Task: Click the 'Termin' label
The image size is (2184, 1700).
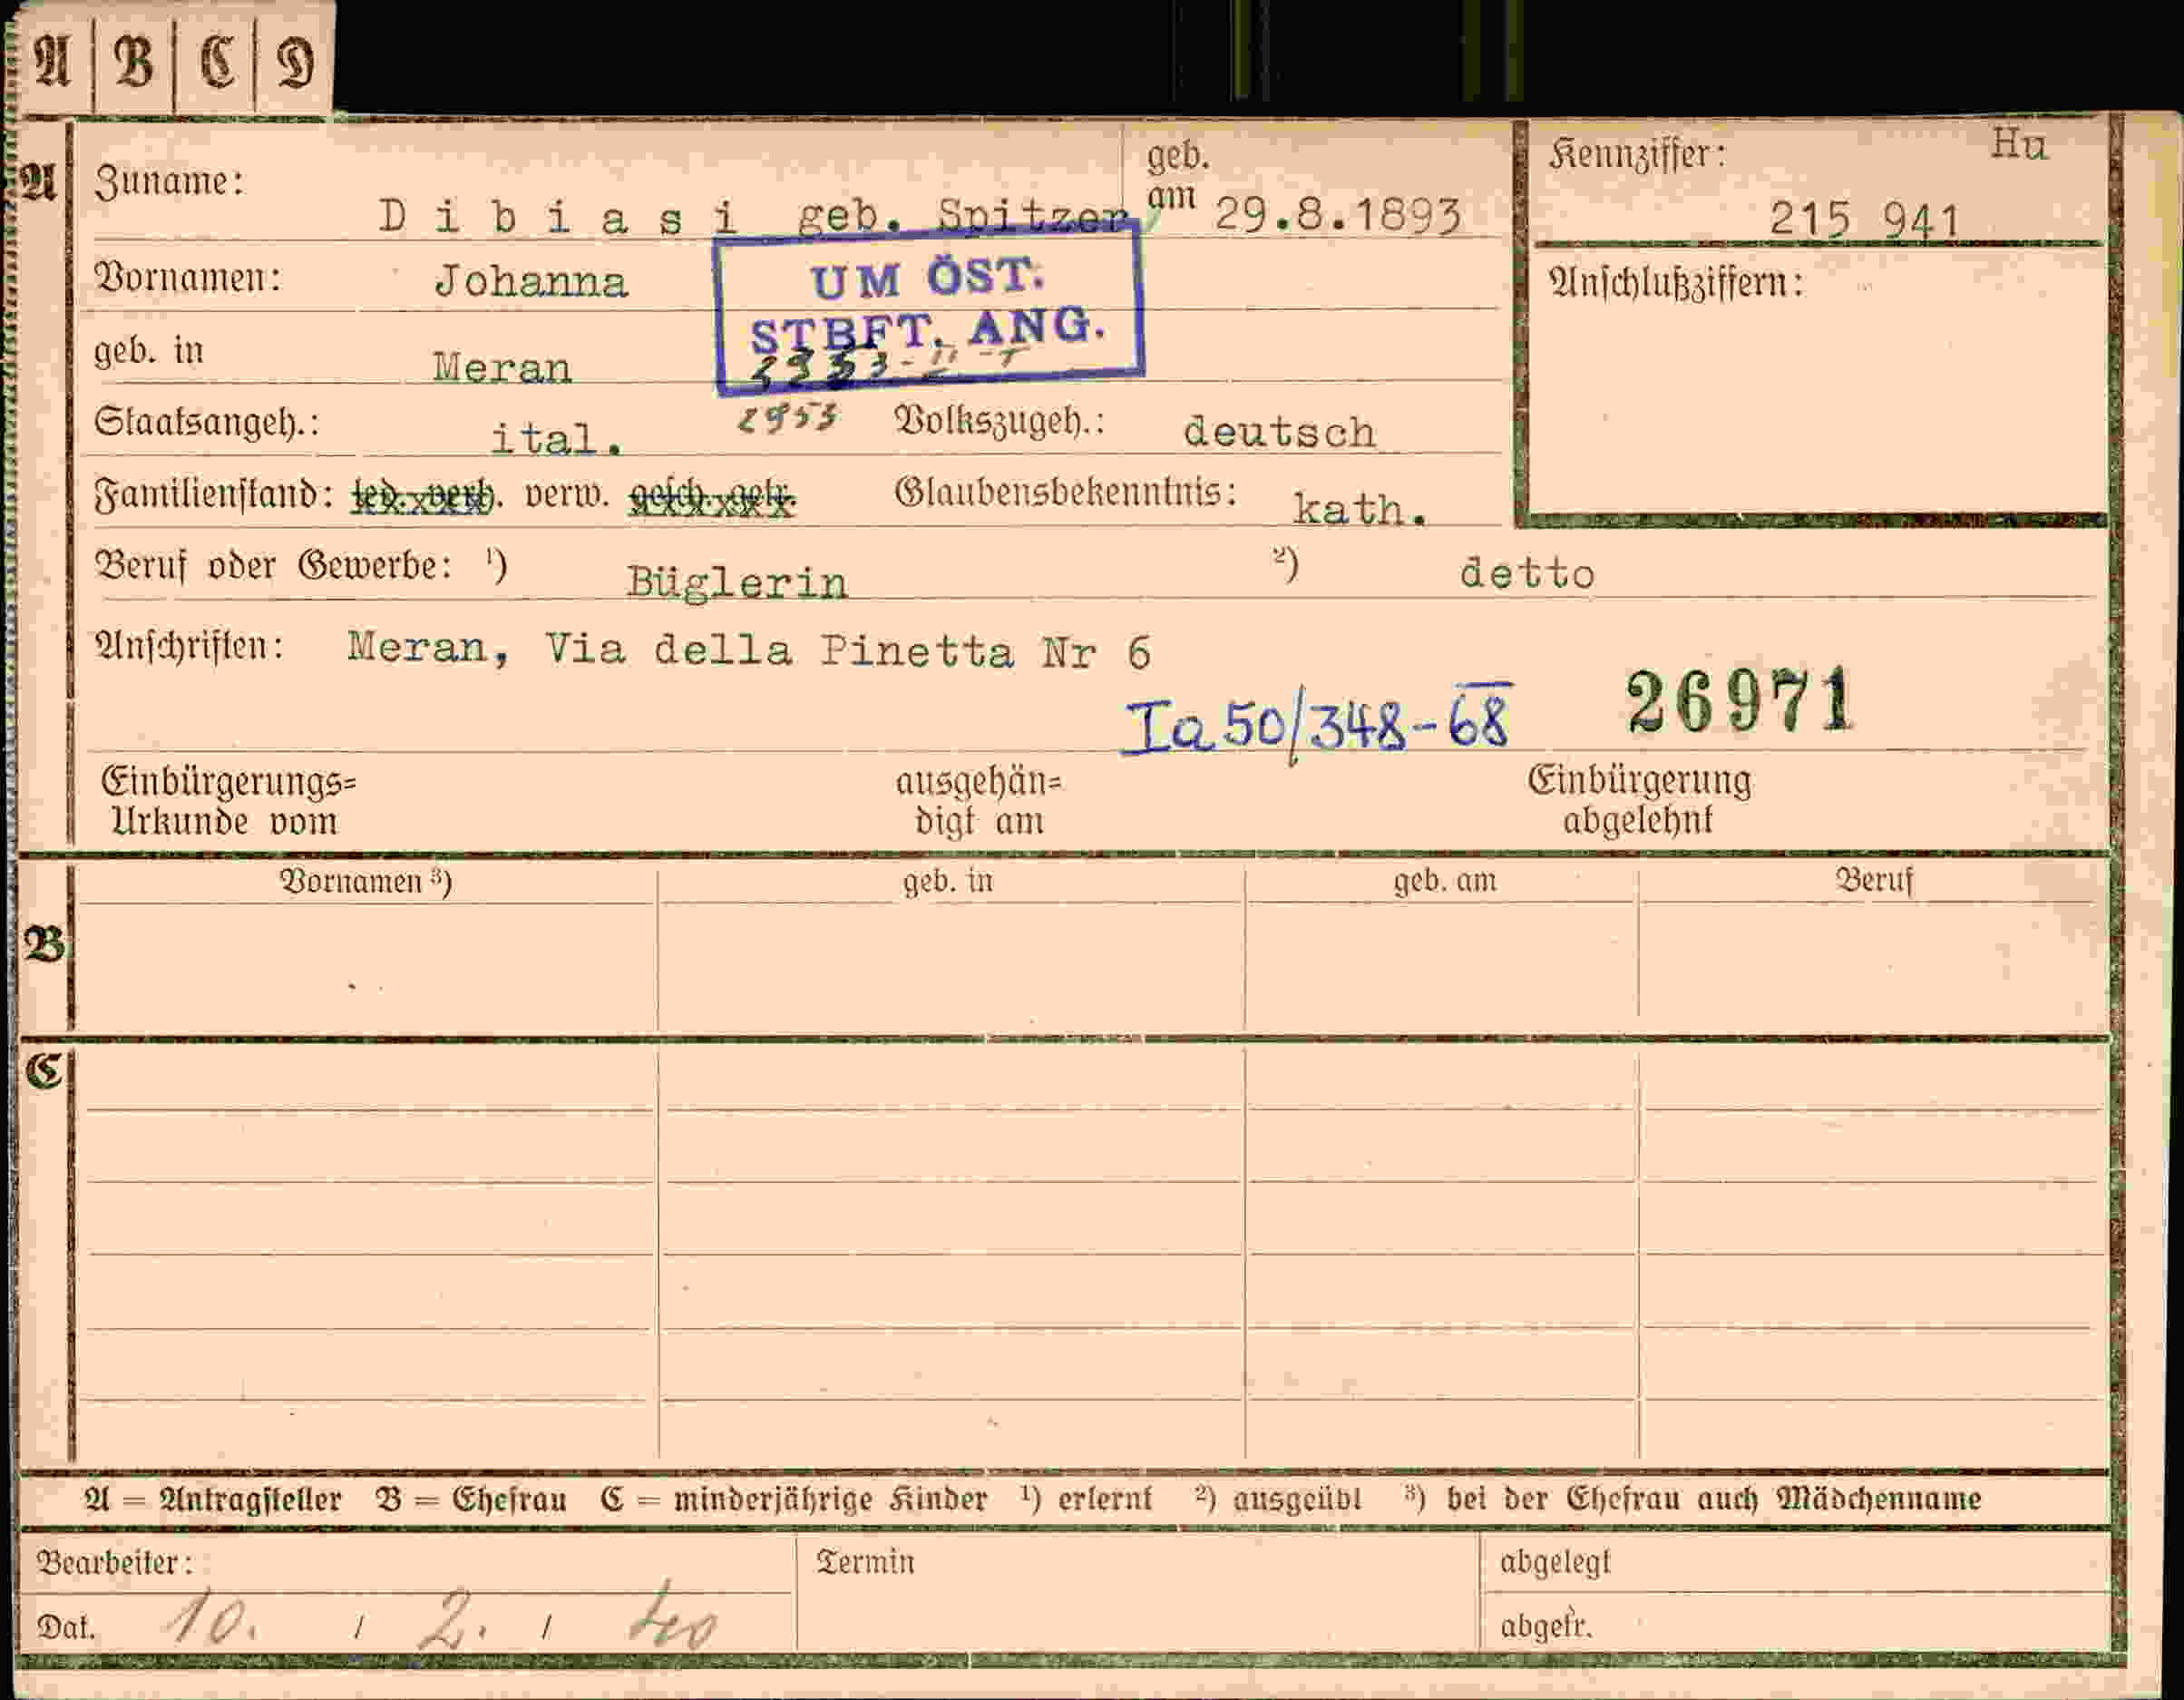Action: pyautogui.click(x=865, y=1562)
